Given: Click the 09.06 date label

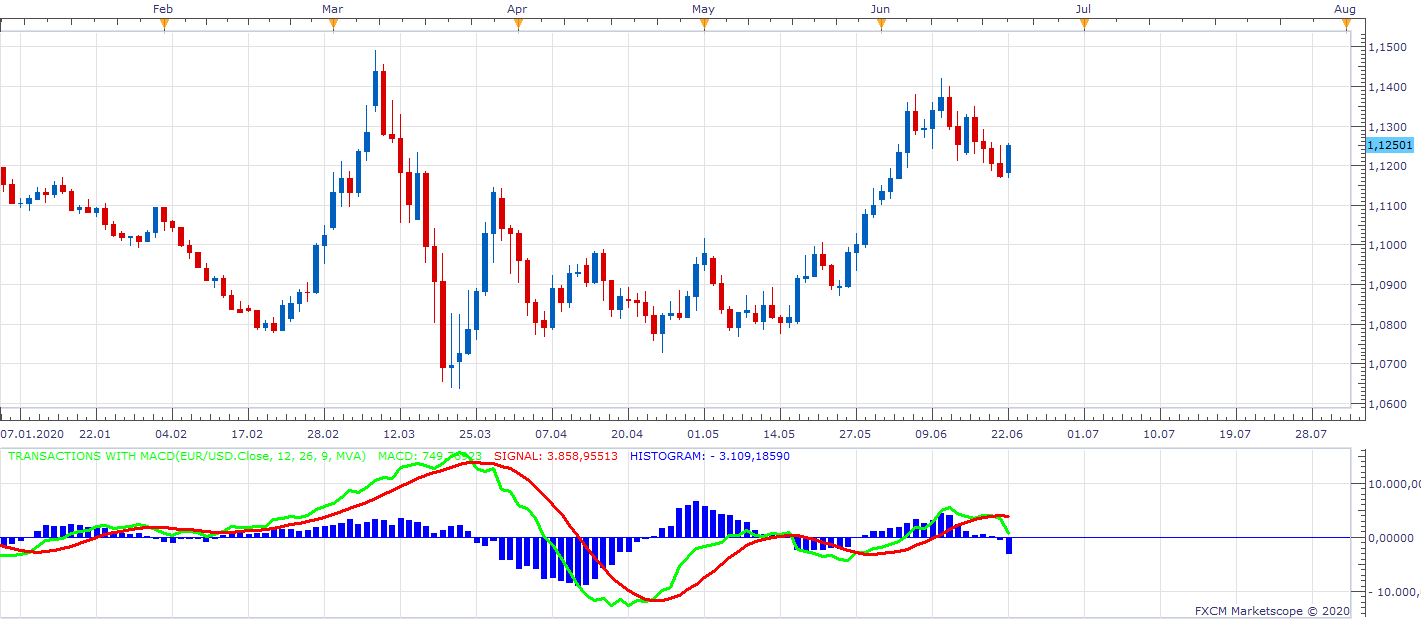Looking at the screenshot, I should tap(932, 434).
